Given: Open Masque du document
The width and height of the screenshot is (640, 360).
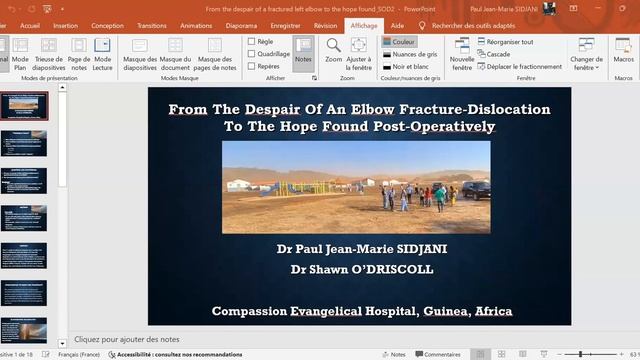Looking at the screenshot, I should (x=175, y=55).
